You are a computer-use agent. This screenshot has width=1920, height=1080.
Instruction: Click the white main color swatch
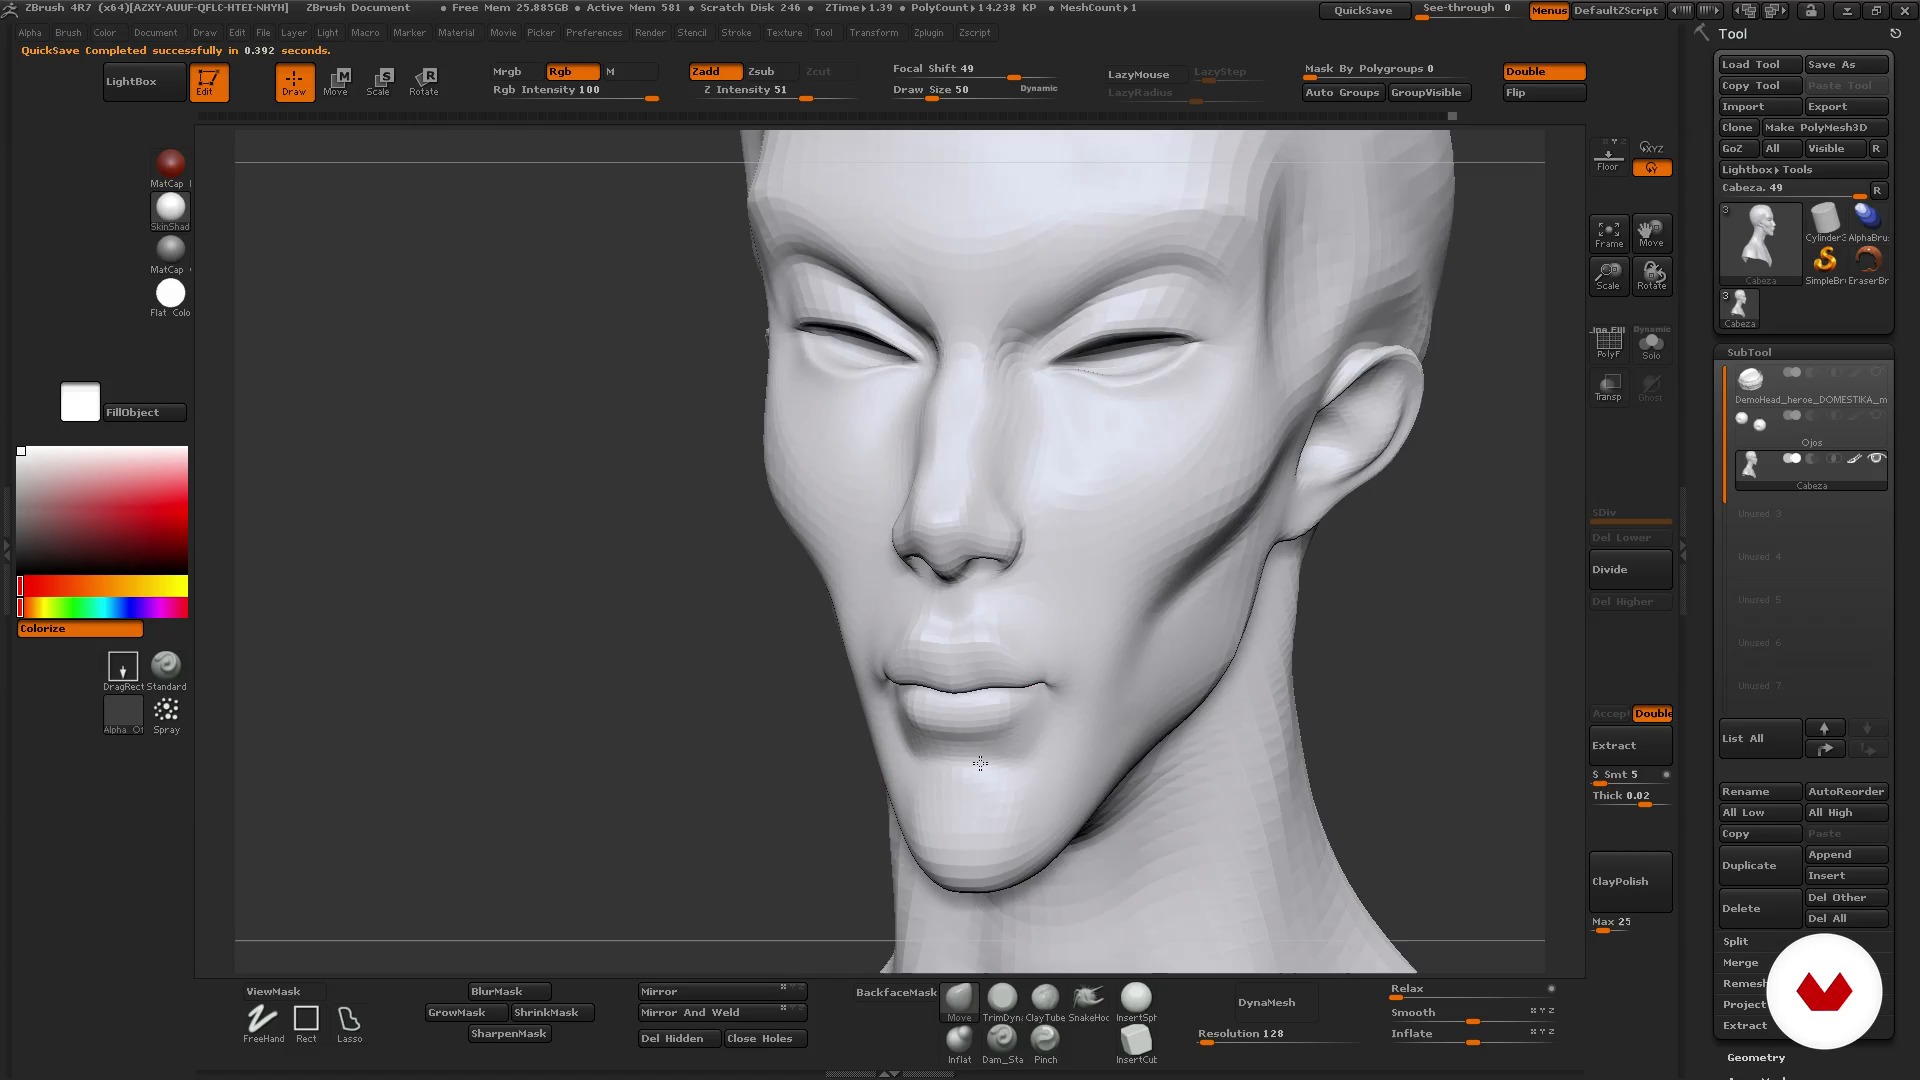coord(80,402)
